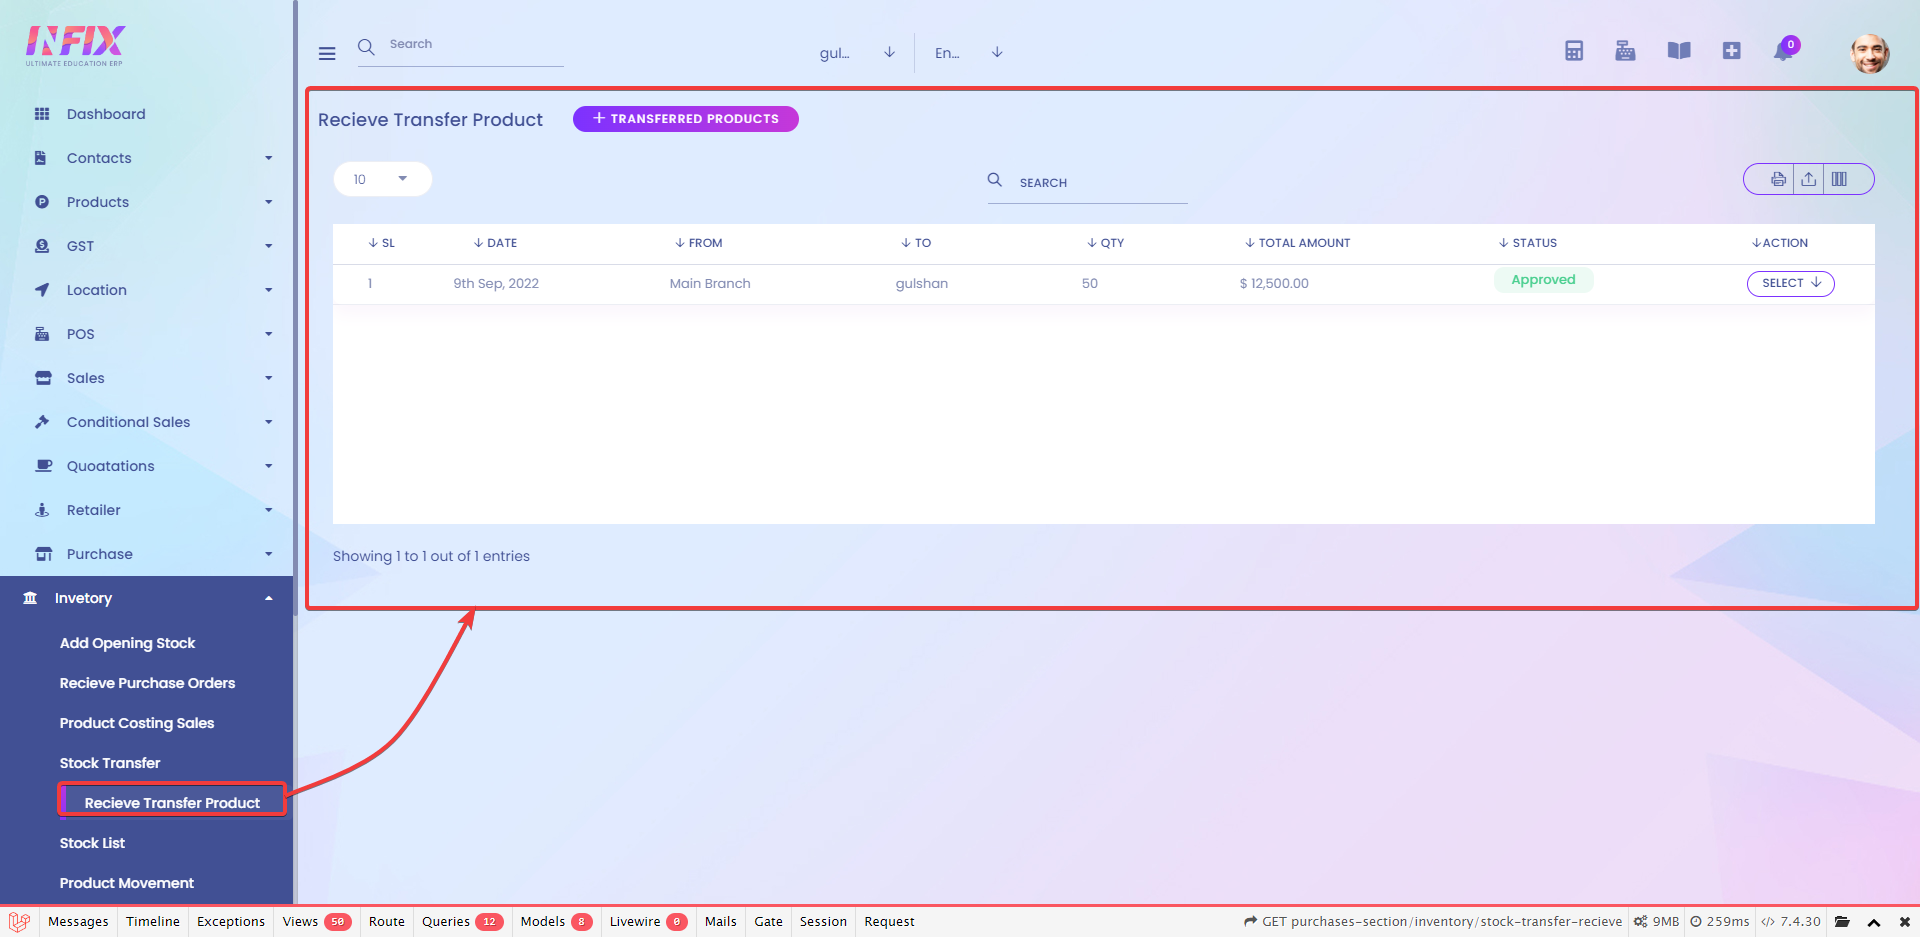Click the column visibility icon above table
The image size is (1920, 937).
coord(1839,179)
